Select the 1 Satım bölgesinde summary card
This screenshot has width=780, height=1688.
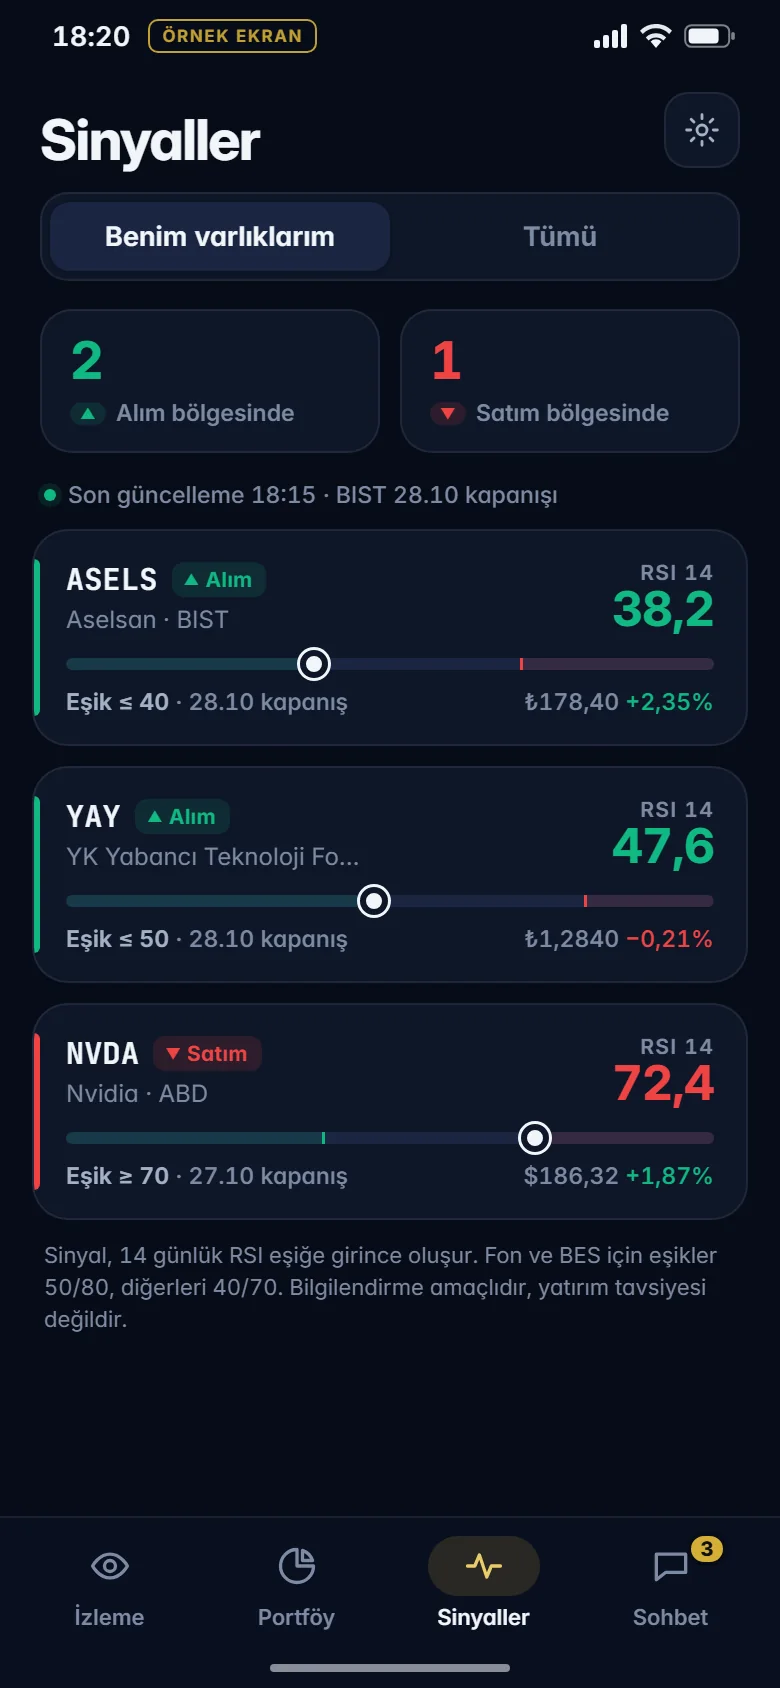point(570,381)
